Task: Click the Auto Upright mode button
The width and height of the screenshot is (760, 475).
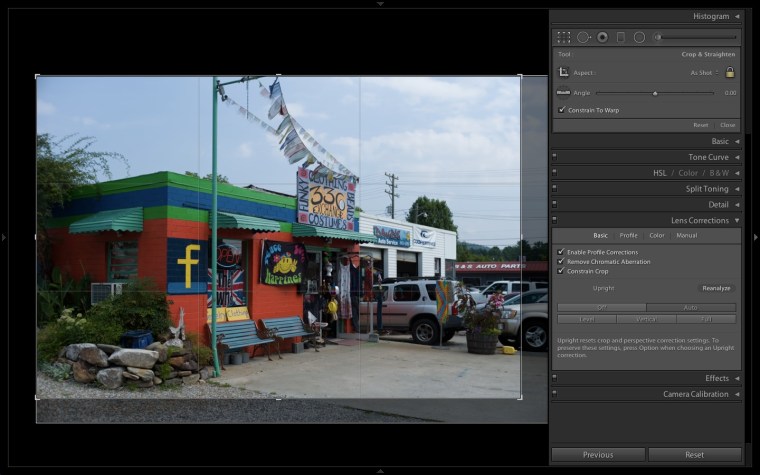Action: click(x=690, y=308)
